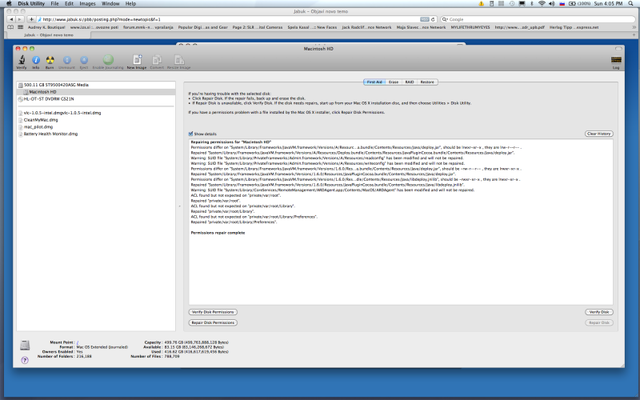Switch to the RAID tab
The width and height of the screenshot is (640, 400).
click(x=409, y=82)
